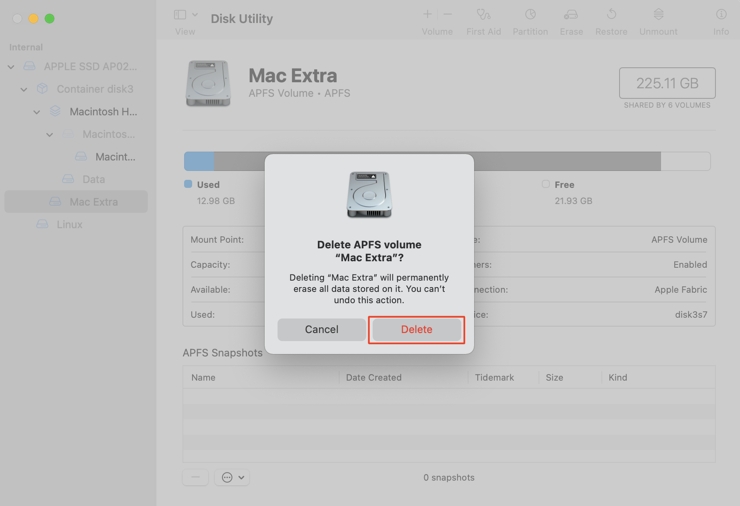Select Container disk3 cube icon
This screenshot has width=740, height=506.
pyautogui.click(x=42, y=89)
